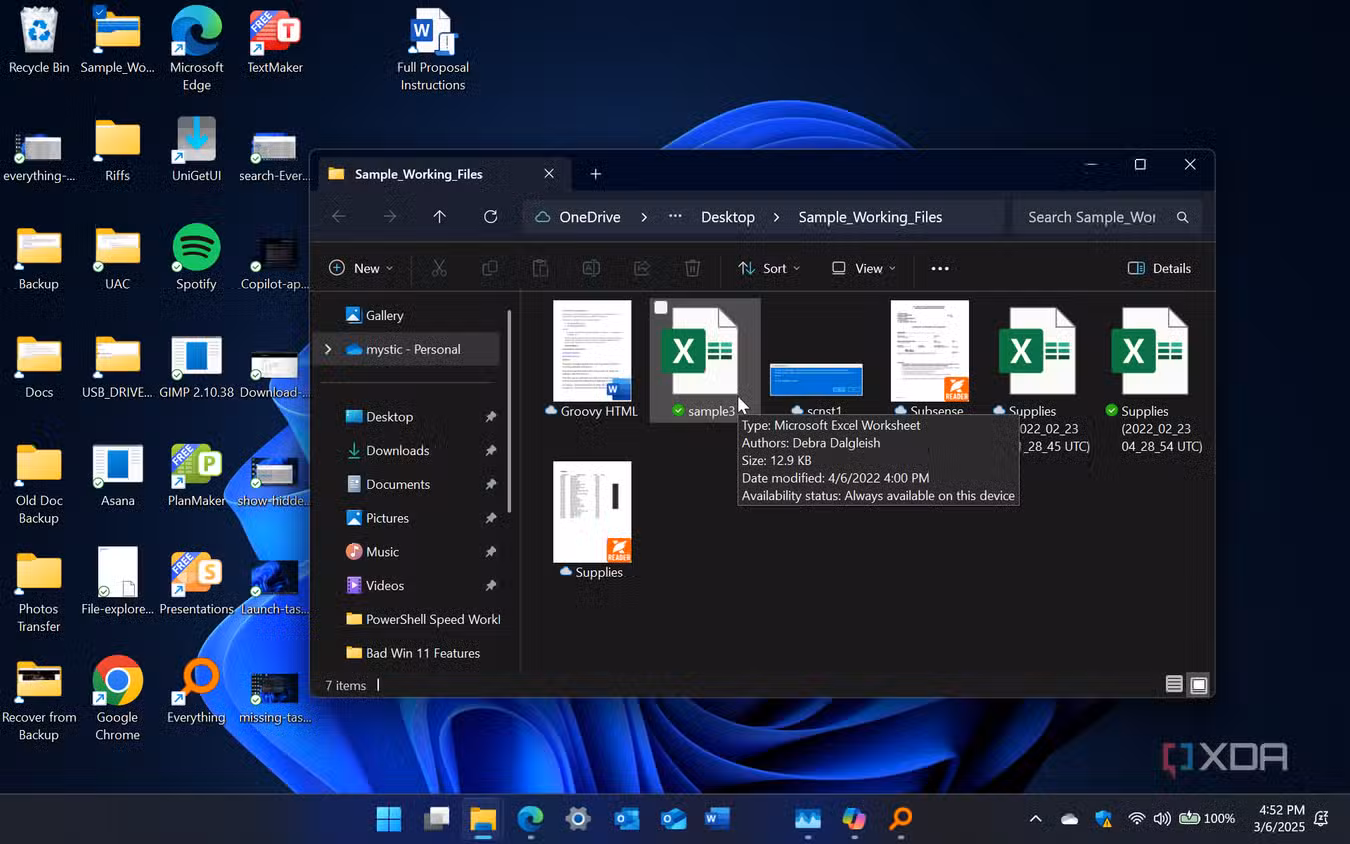Rename the selection using the Rename icon
1350x844 pixels.
point(591,268)
